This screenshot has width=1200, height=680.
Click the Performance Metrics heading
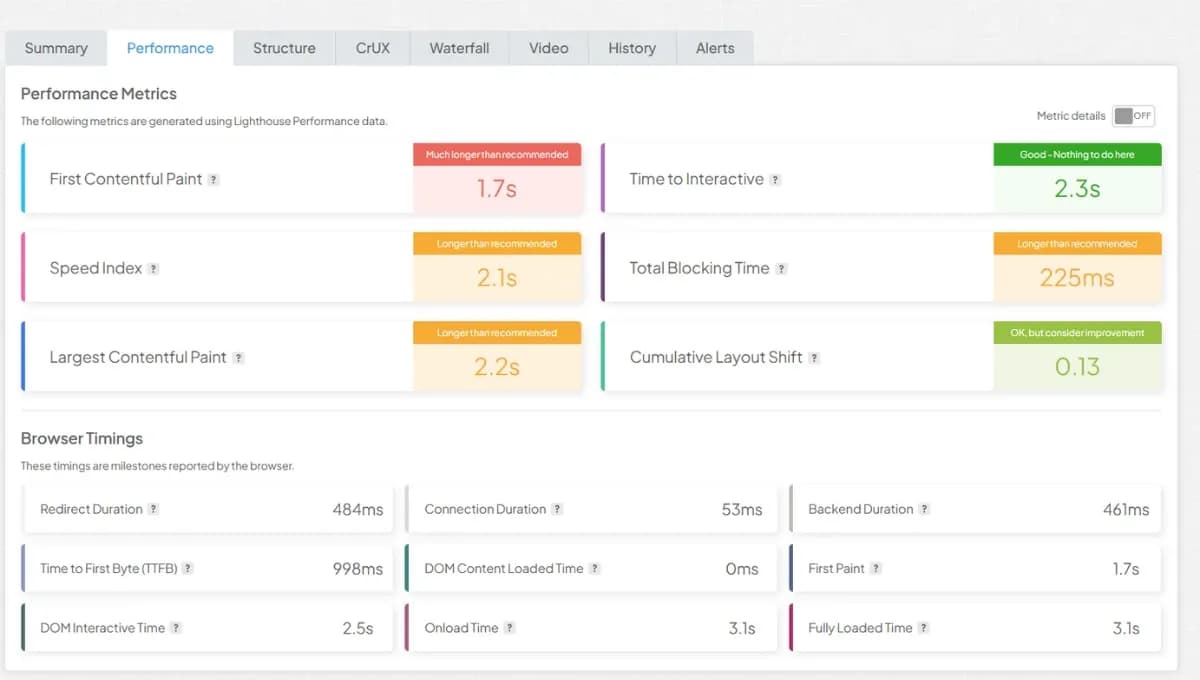coord(99,94)
